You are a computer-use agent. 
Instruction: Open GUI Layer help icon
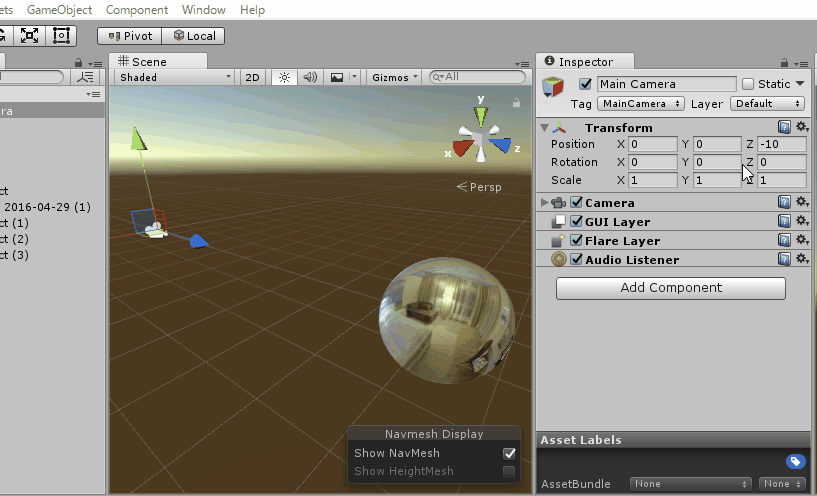784,221
